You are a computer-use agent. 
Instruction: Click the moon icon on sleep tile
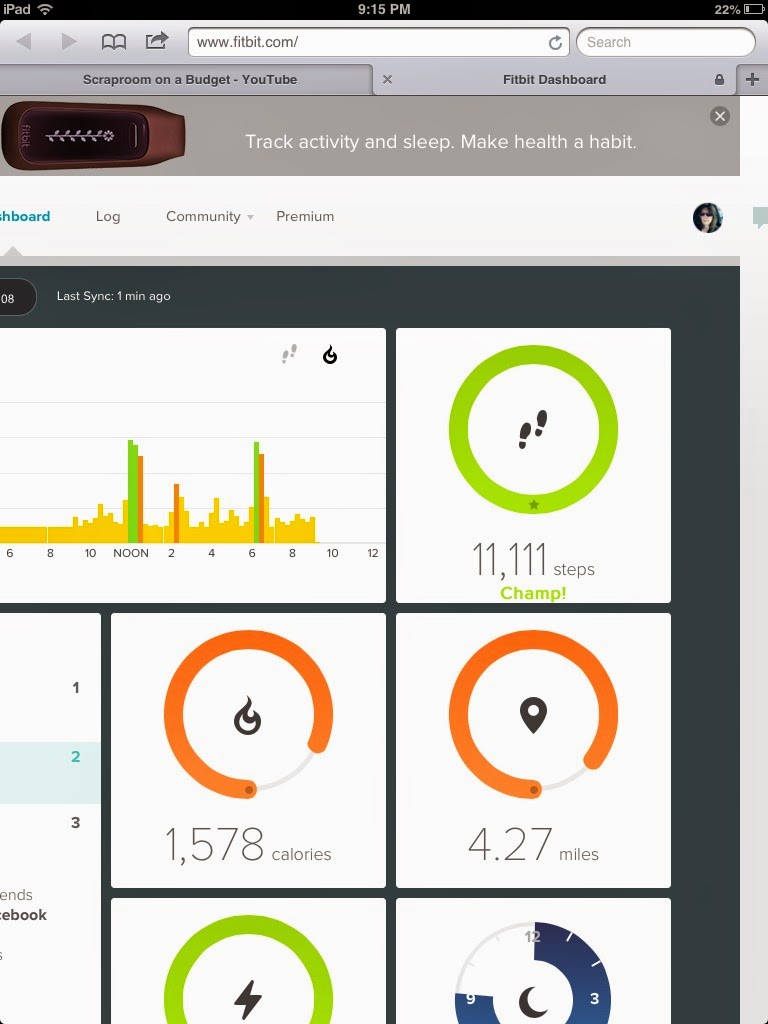533,1002
